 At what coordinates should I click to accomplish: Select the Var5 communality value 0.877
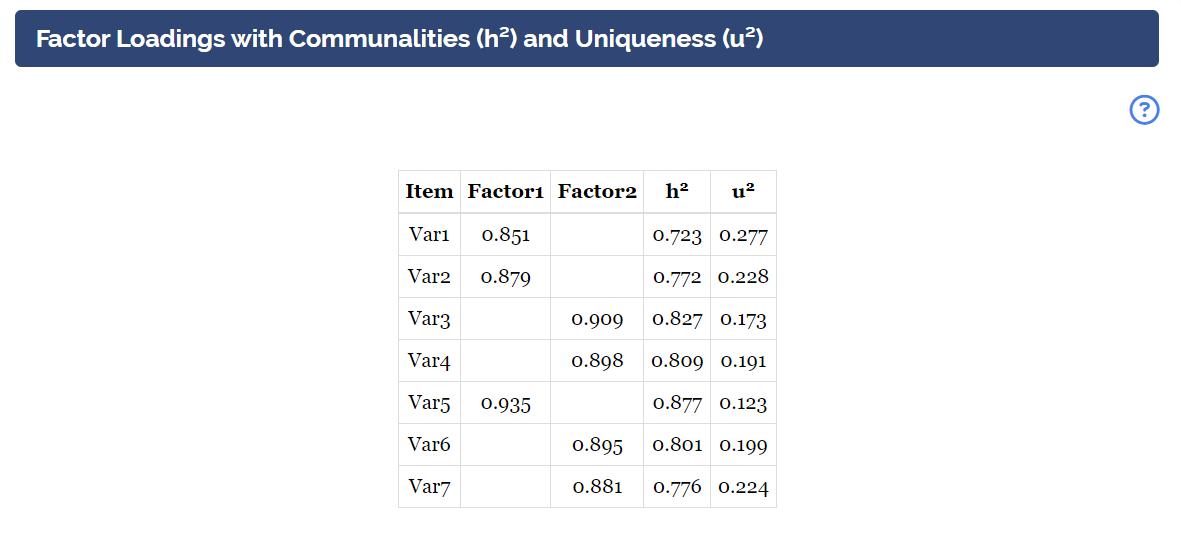677,404
